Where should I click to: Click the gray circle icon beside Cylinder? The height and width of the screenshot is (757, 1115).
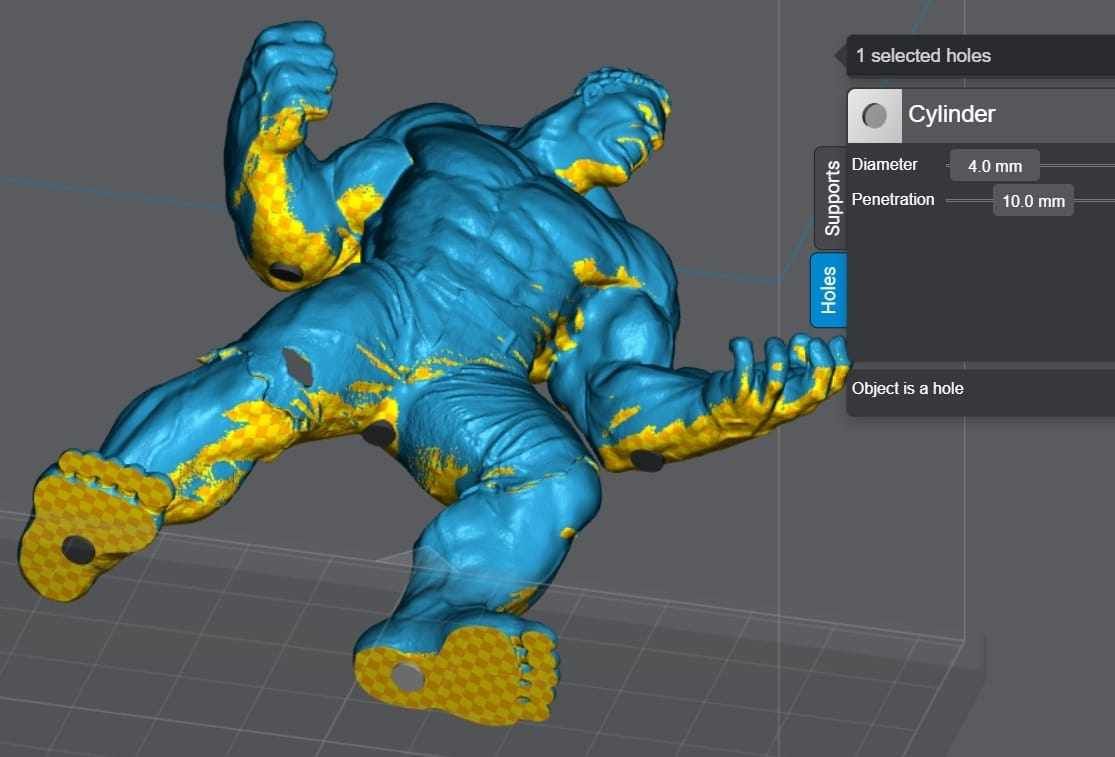pyautogui.click(x=873, y=114)
